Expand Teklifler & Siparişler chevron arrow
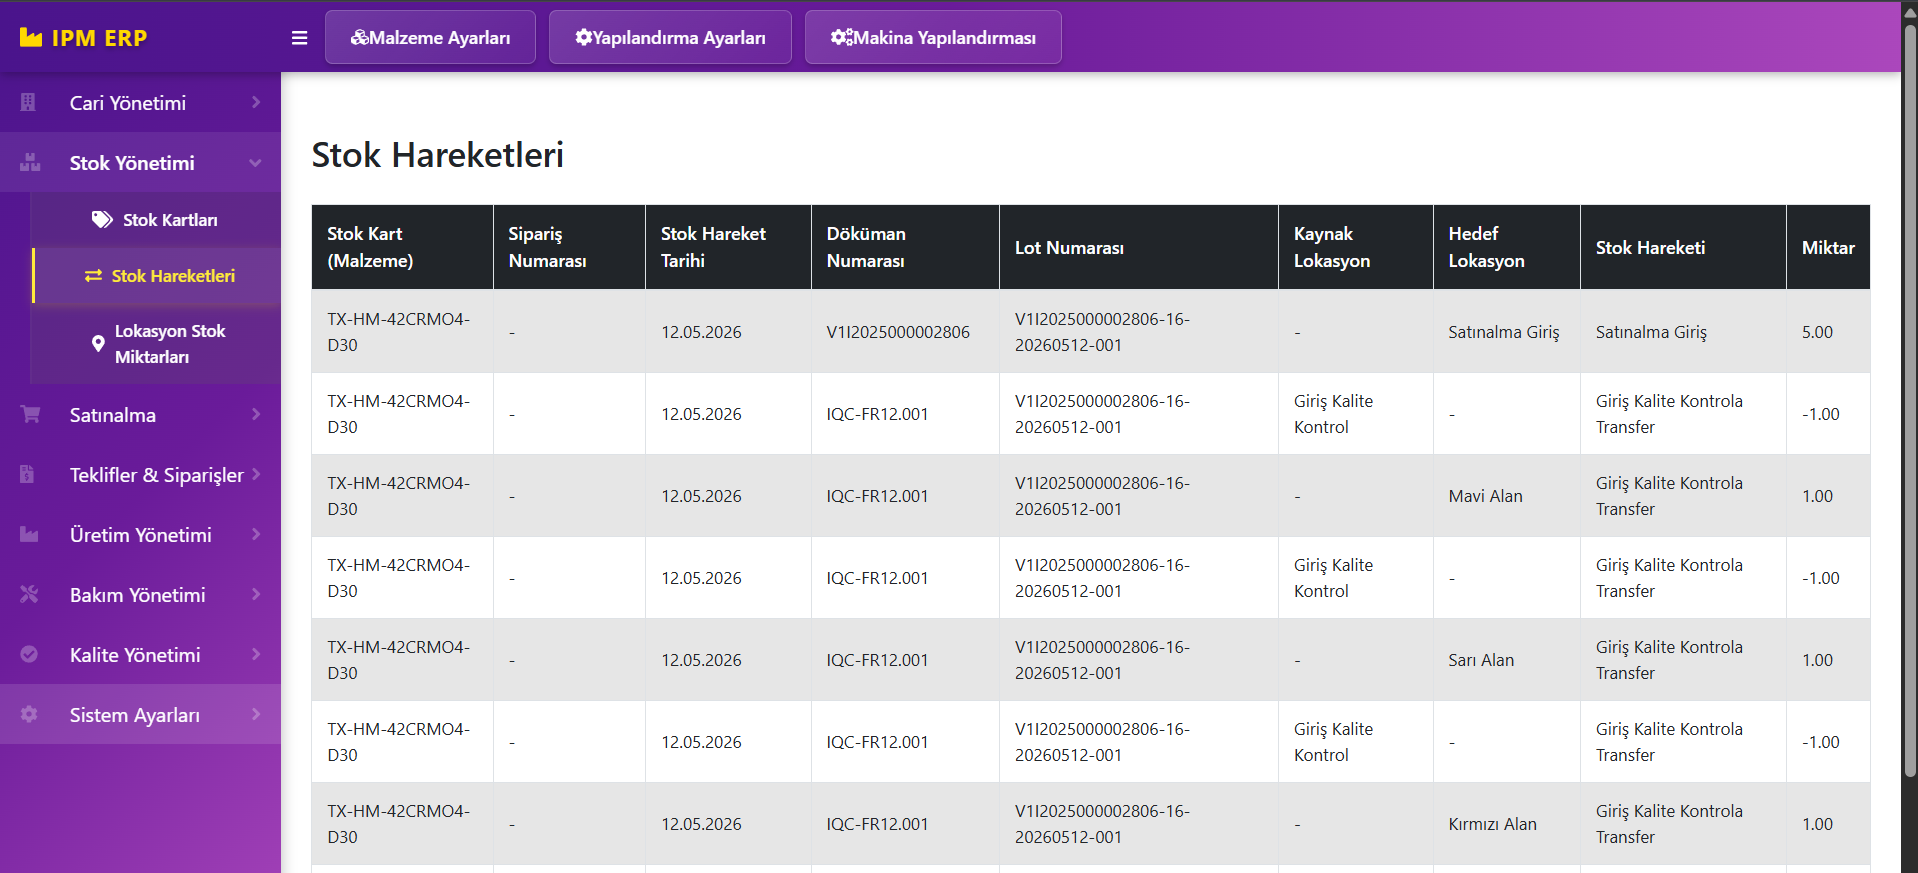 point(256,474)
